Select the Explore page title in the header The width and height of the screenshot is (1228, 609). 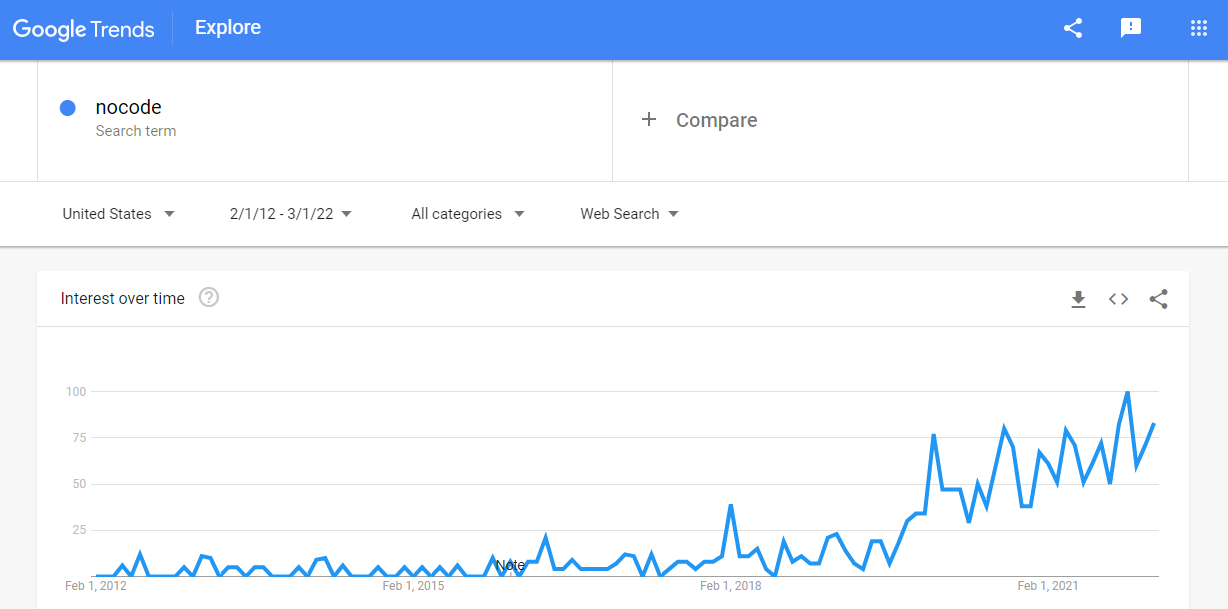pos(228,28)
